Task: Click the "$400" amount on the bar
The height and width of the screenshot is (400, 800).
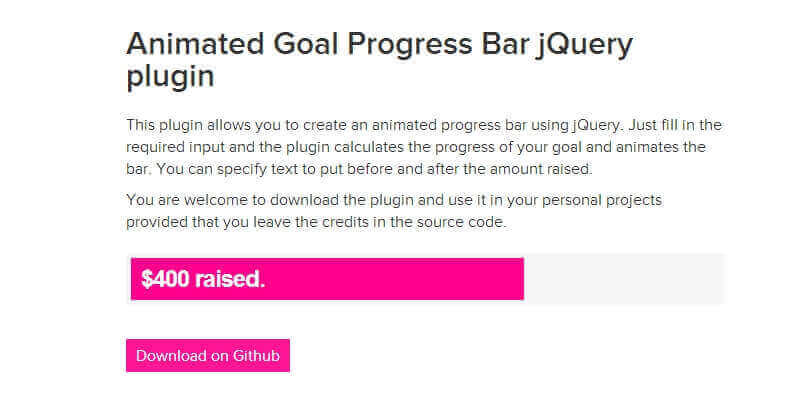Action: click(166, 280)
